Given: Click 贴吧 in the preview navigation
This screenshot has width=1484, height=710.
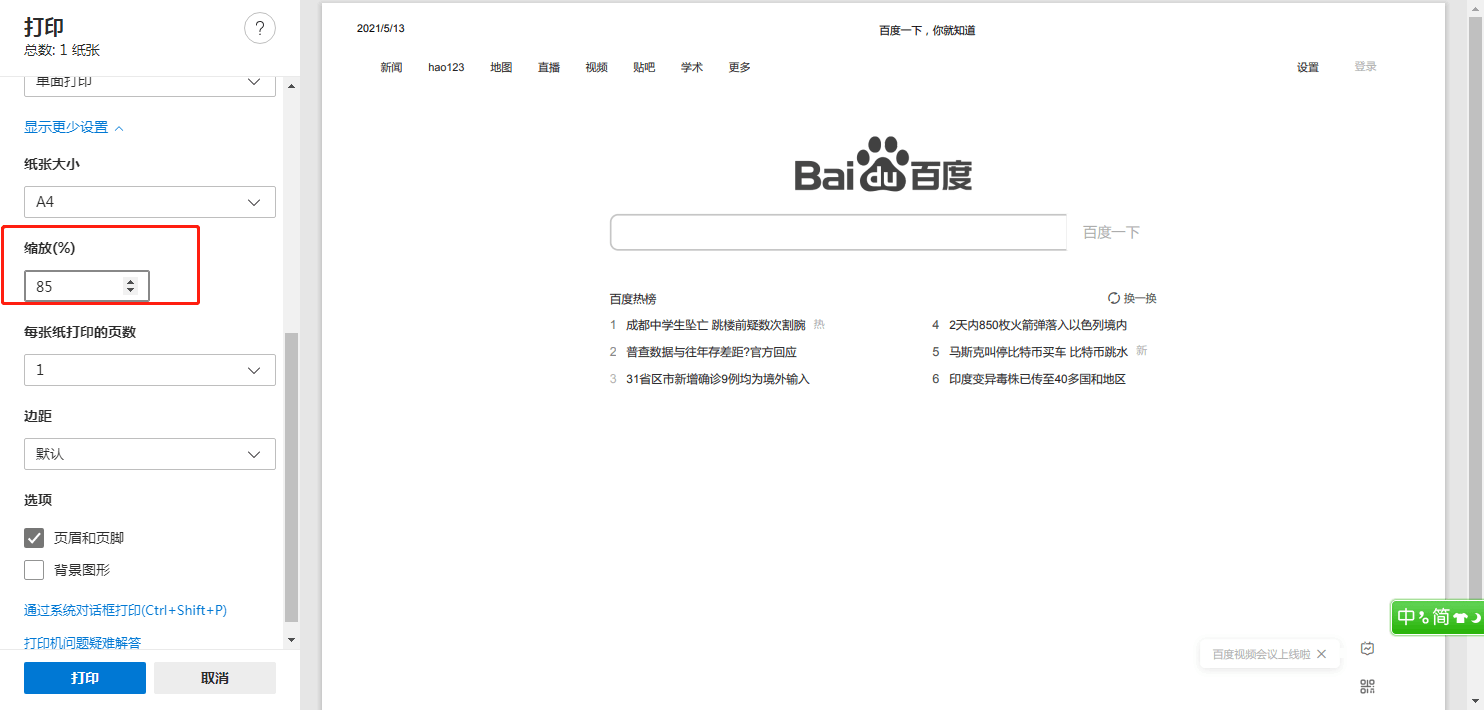Looking at the screenshot, I should pyautogui.click(x=644, y=68).
